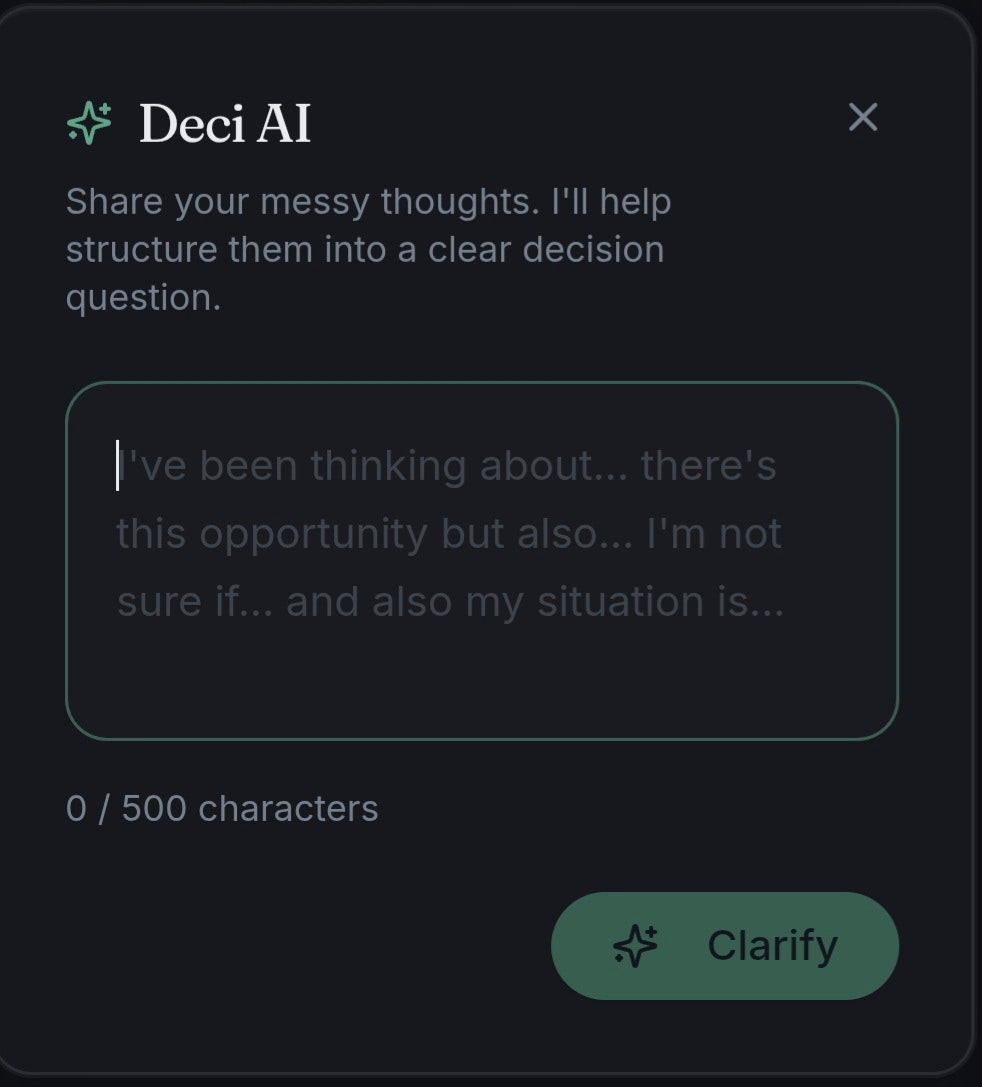Click the "0 / 500 characters" counter
This screenshot has height=1087, width=982.
(x=222, y=808)
